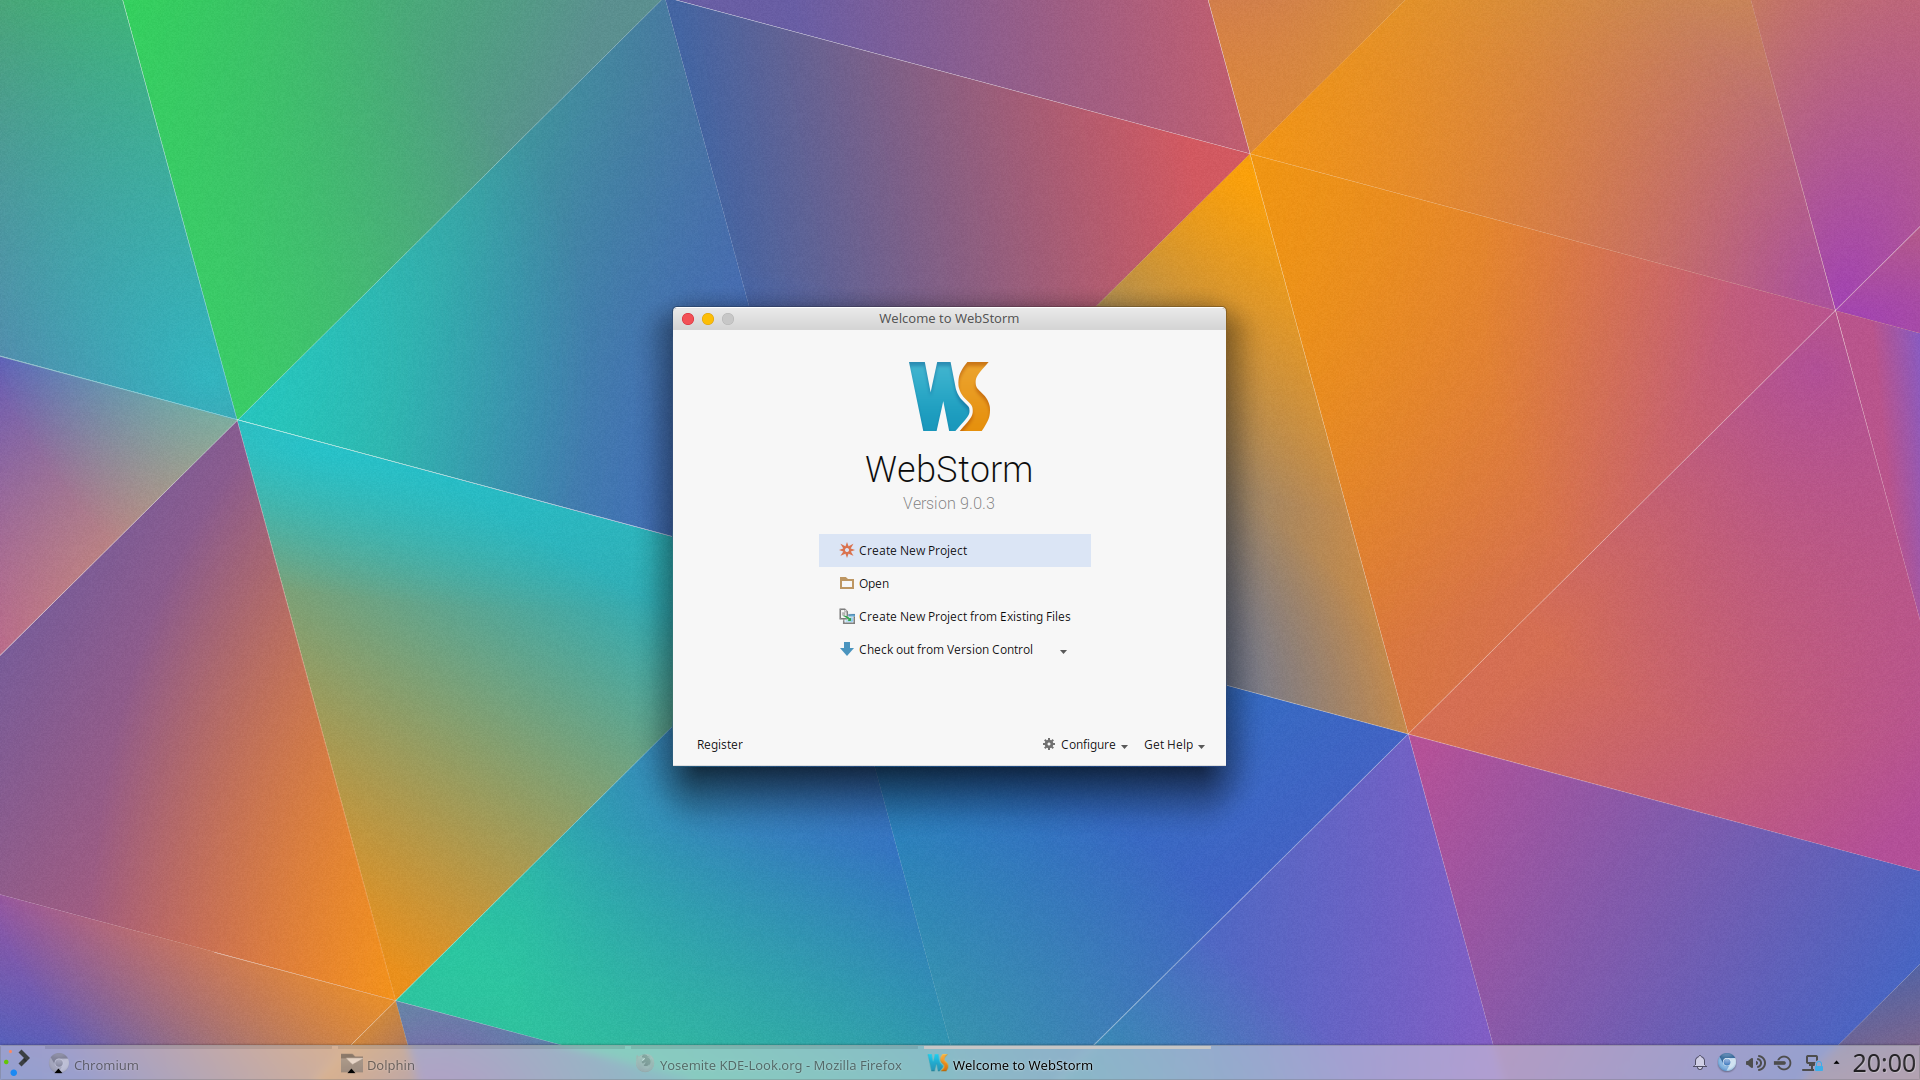Close the Welcome to WebStorm window
This screenshot has height=1080, width=1920.
(x=688, y=319)
